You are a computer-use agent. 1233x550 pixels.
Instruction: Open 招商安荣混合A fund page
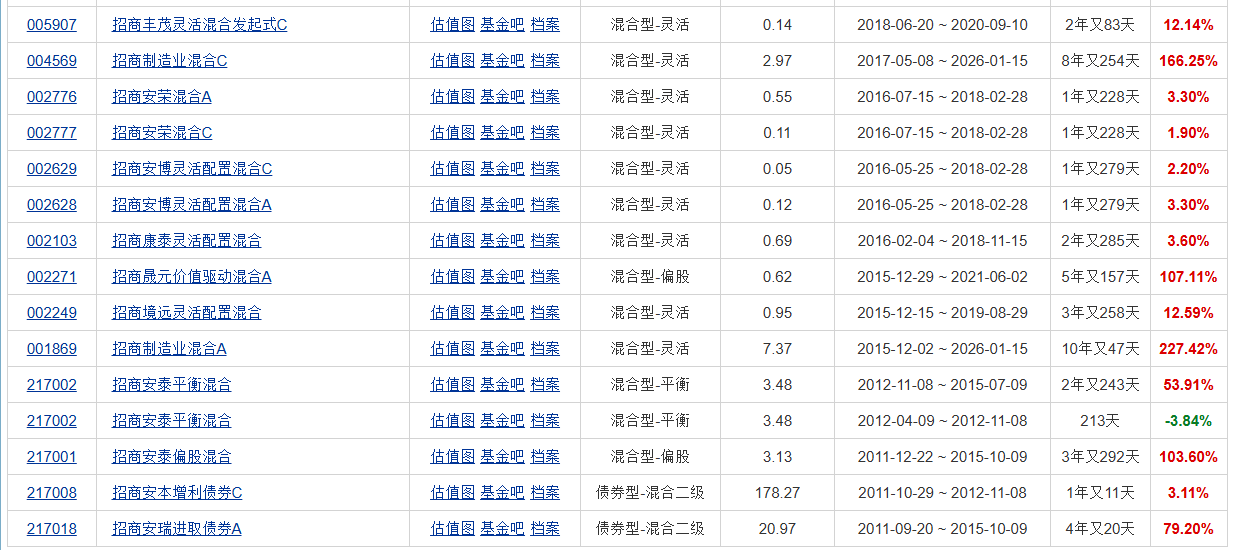[162, 97]
